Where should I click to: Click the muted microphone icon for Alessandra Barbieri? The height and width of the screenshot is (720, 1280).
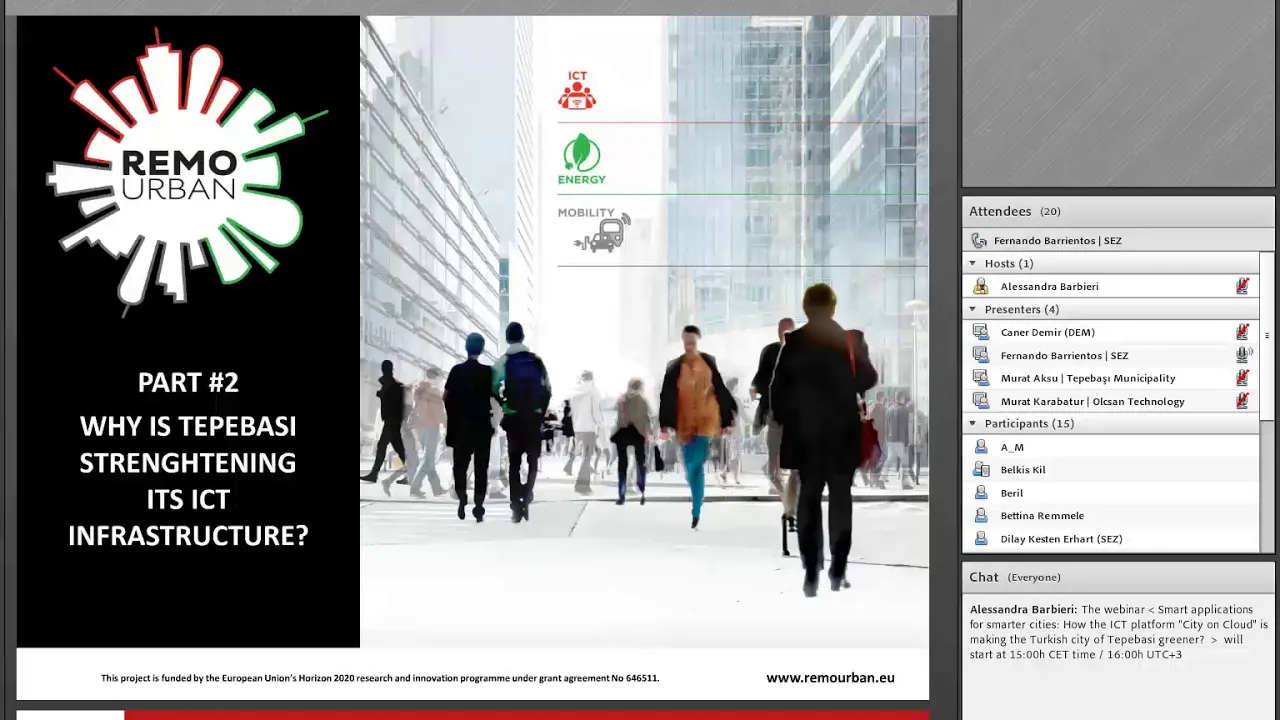[1242, 287]
